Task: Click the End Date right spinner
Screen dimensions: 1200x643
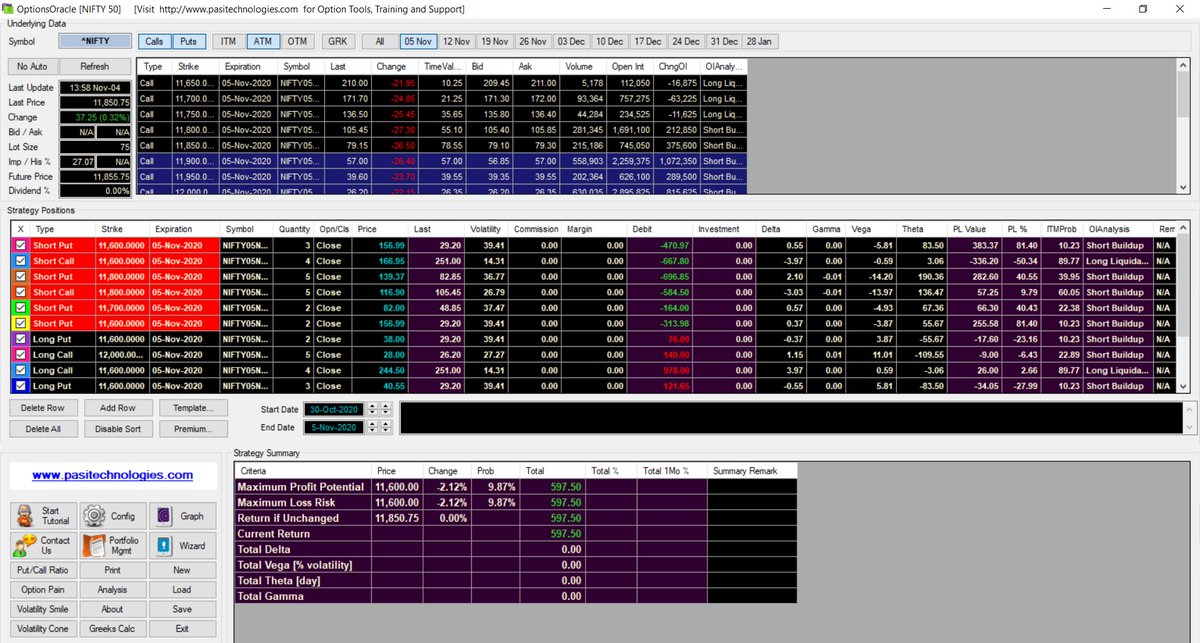Action: click(386, 428)
